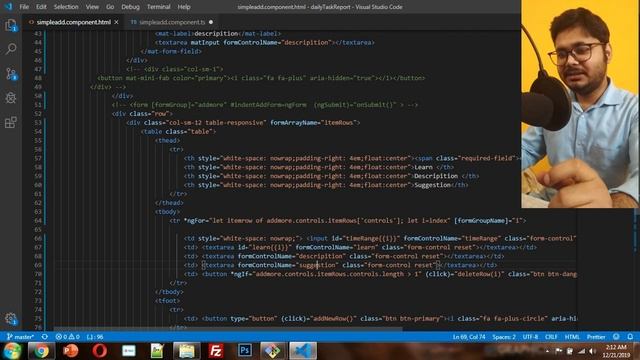Click the horizontal scrollbar under the editor
Image resolution: width=640 pixels, height=360 pixels.
coord(229,328)
